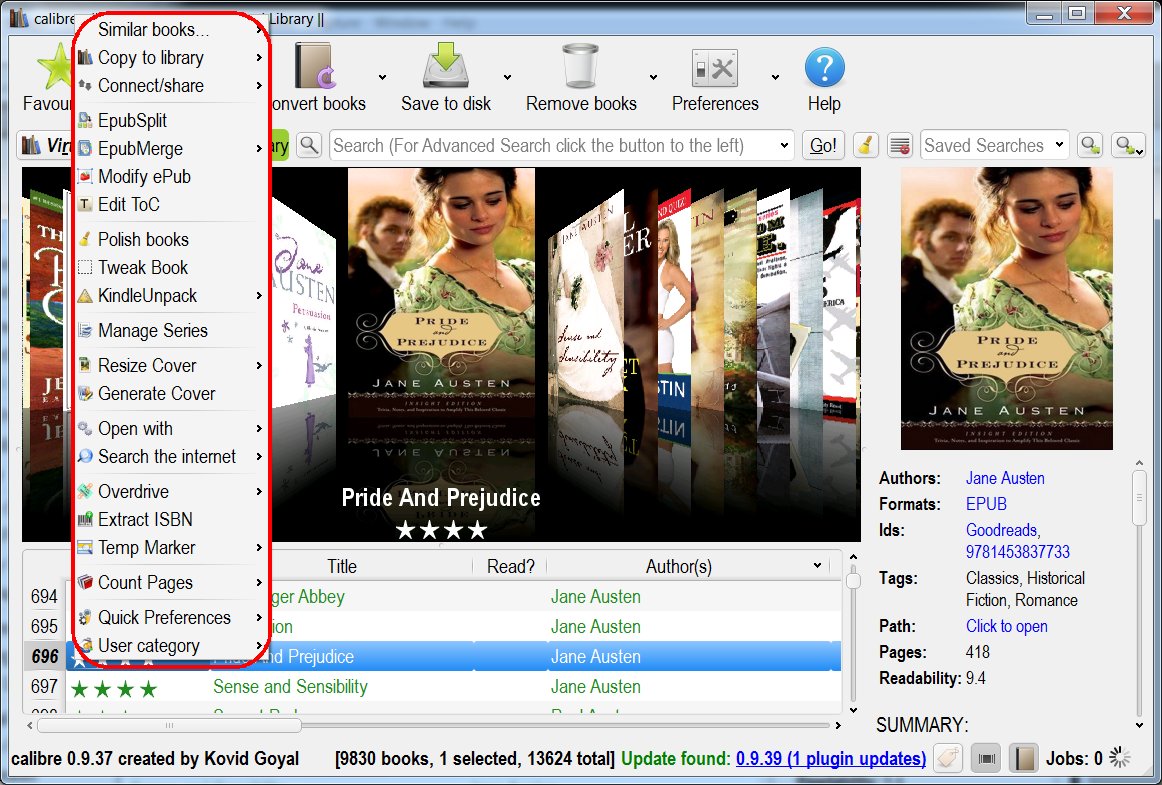Open the Jane Austen author link

(x=1005, y=478)
